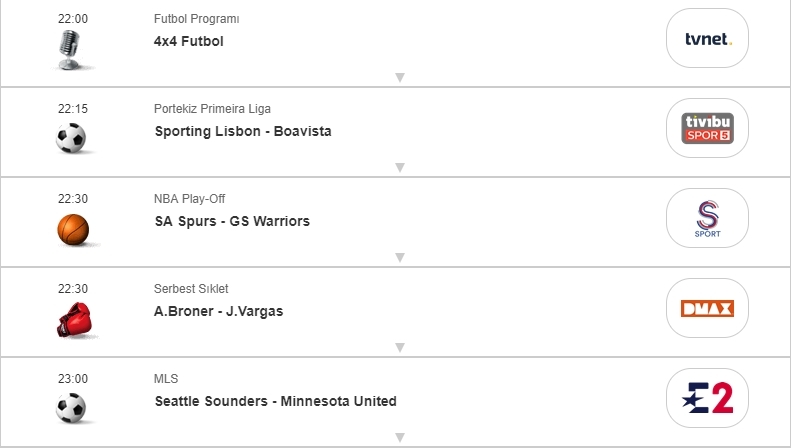Expand the 4x4 Futbol row details
The width and height of the screenshot is (791, 448).
click(x=399, y=77)
